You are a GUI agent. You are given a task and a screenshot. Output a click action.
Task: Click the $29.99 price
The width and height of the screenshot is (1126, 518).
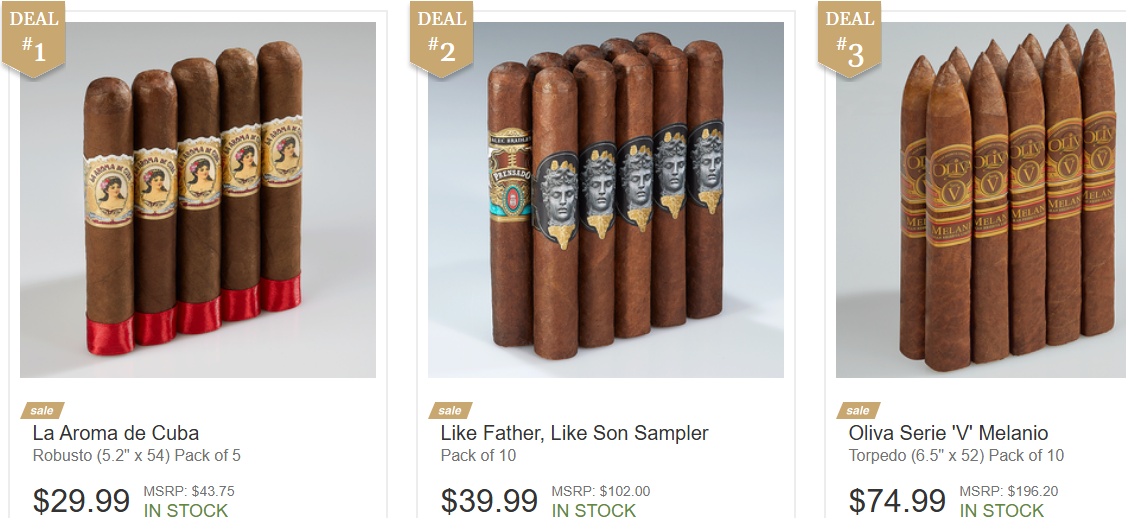click(81, 500)
